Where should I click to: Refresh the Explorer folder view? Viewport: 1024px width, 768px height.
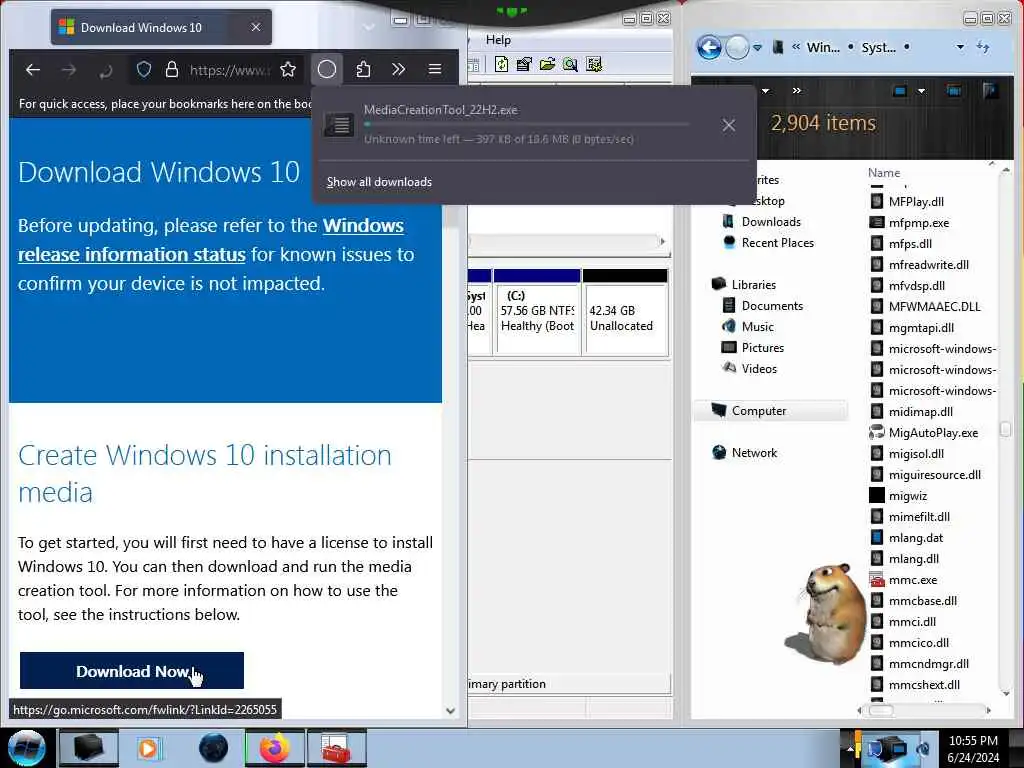point(983,47)
